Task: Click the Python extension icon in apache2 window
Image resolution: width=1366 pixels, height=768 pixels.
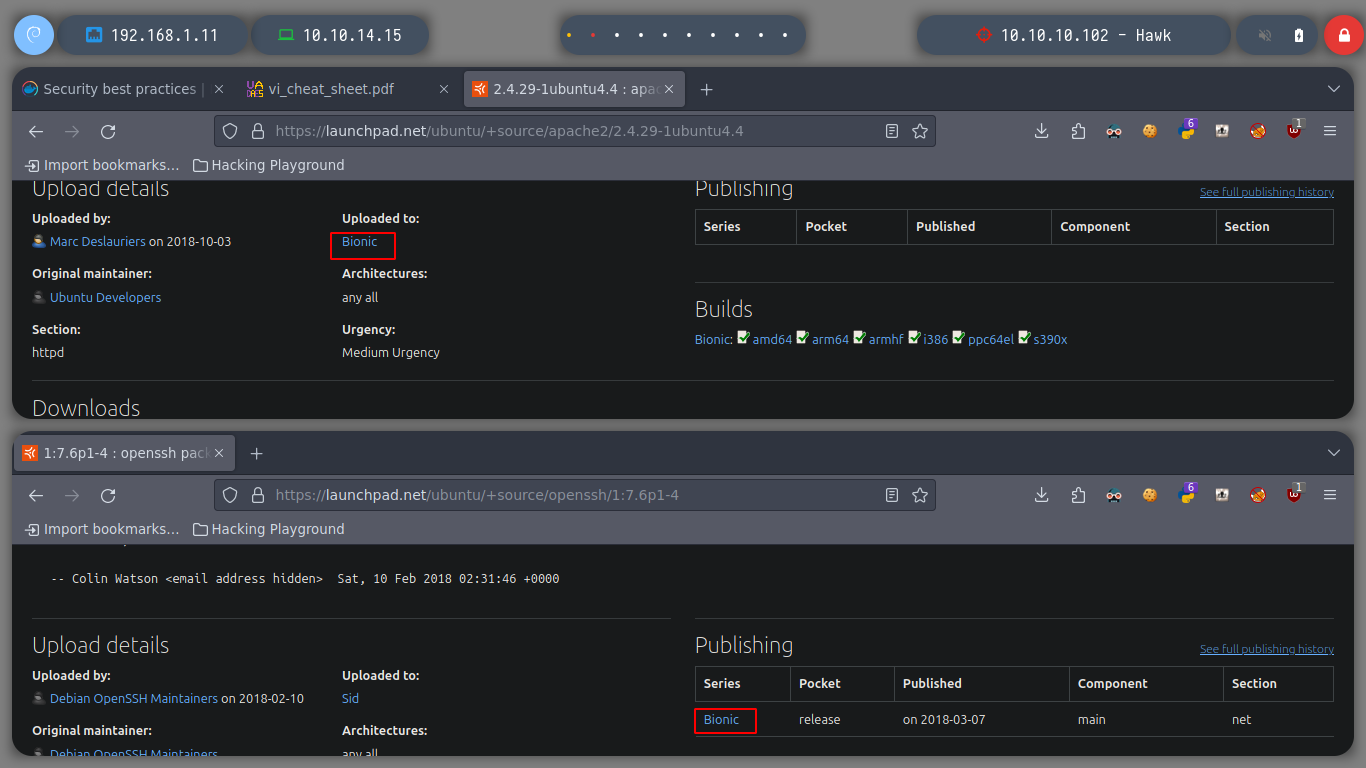Action: pyautogui.click(x=1186, y=130)
